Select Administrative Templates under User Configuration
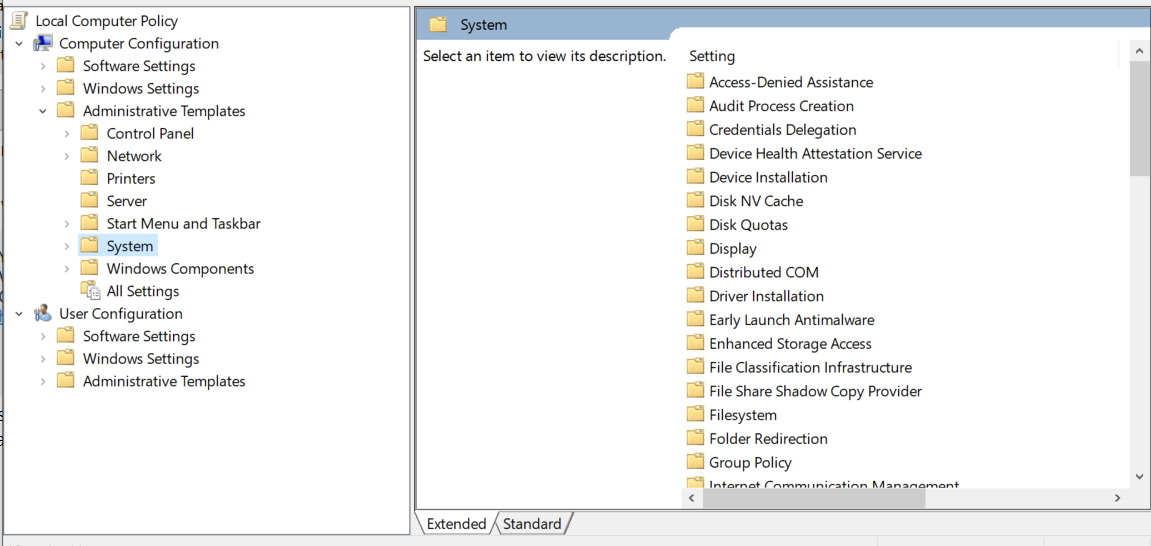Image resolution: width=1151 pixels, height=546 pixels. [x=164, y=381]
